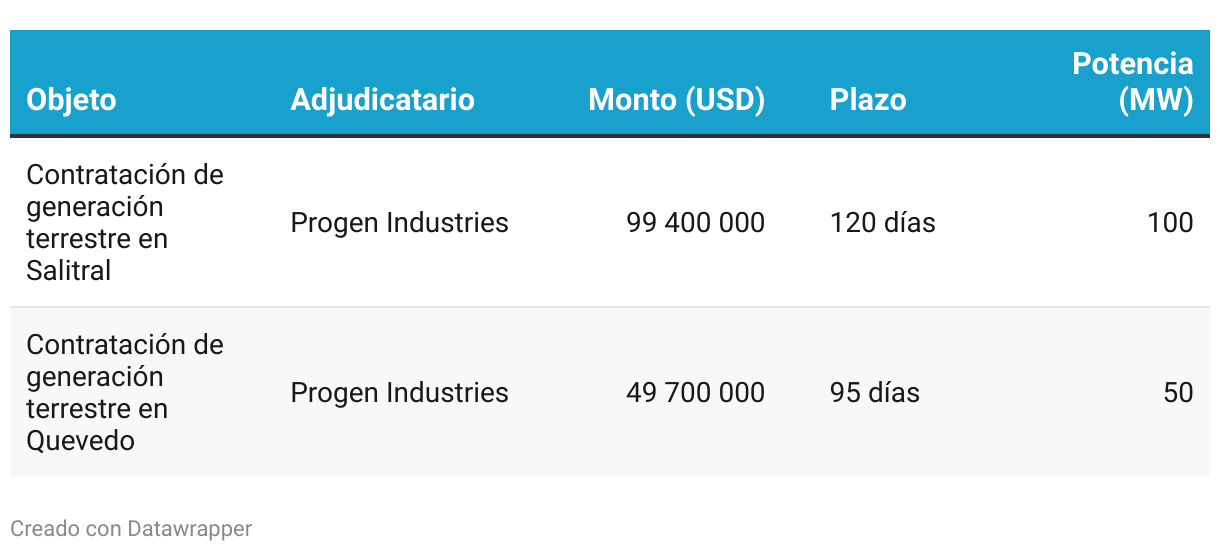The height and width of the screenshot is (552, 1220).
Task: Click the (MW) unit label in header
Action: (1156, 100)
